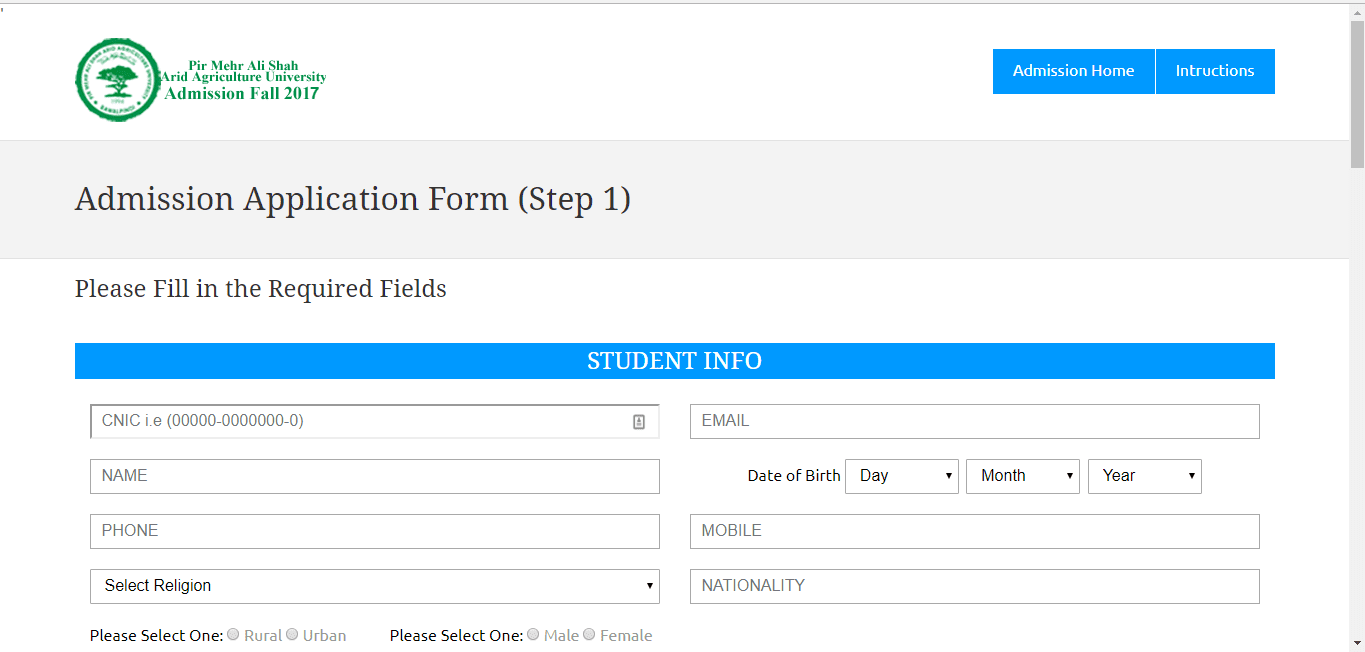Screen dimensions: 1365x652
Task: Focus the NATIONALITY field
Action: pyautogui.click(x=974, y=586)
